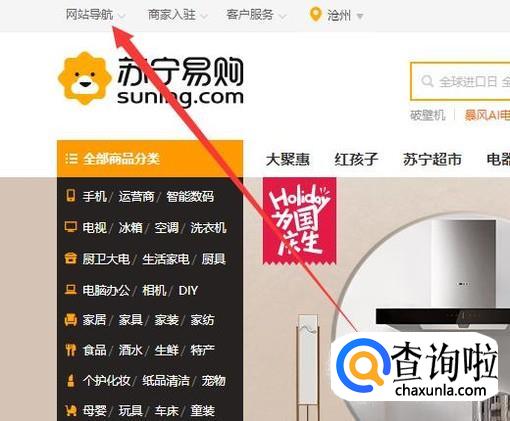
Task: Click the Suning lion mascot logo
Action: pyautogui.click(x=85, y=79)
